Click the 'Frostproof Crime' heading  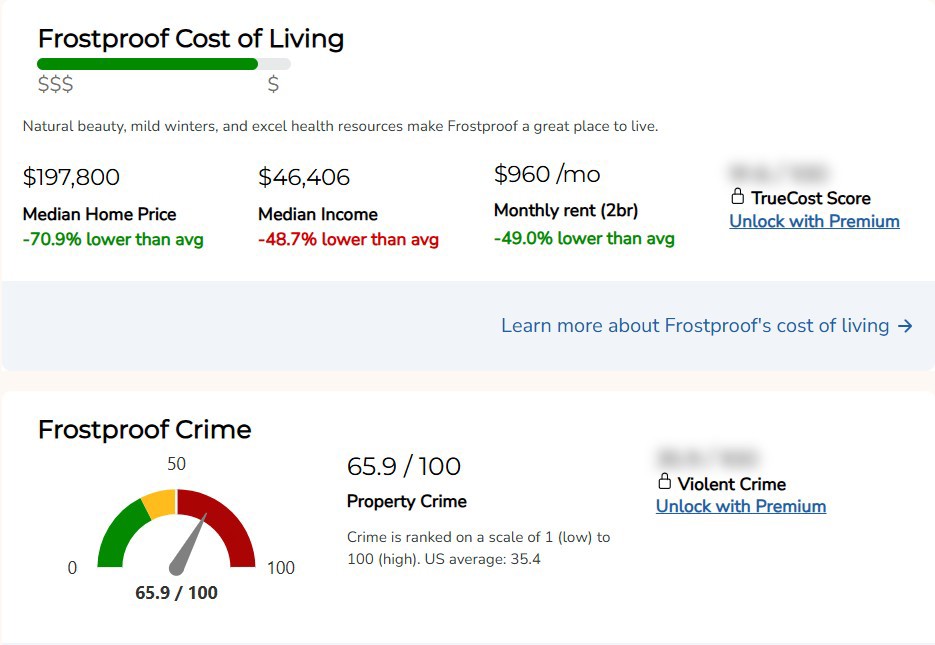click(x=145, y=430)
